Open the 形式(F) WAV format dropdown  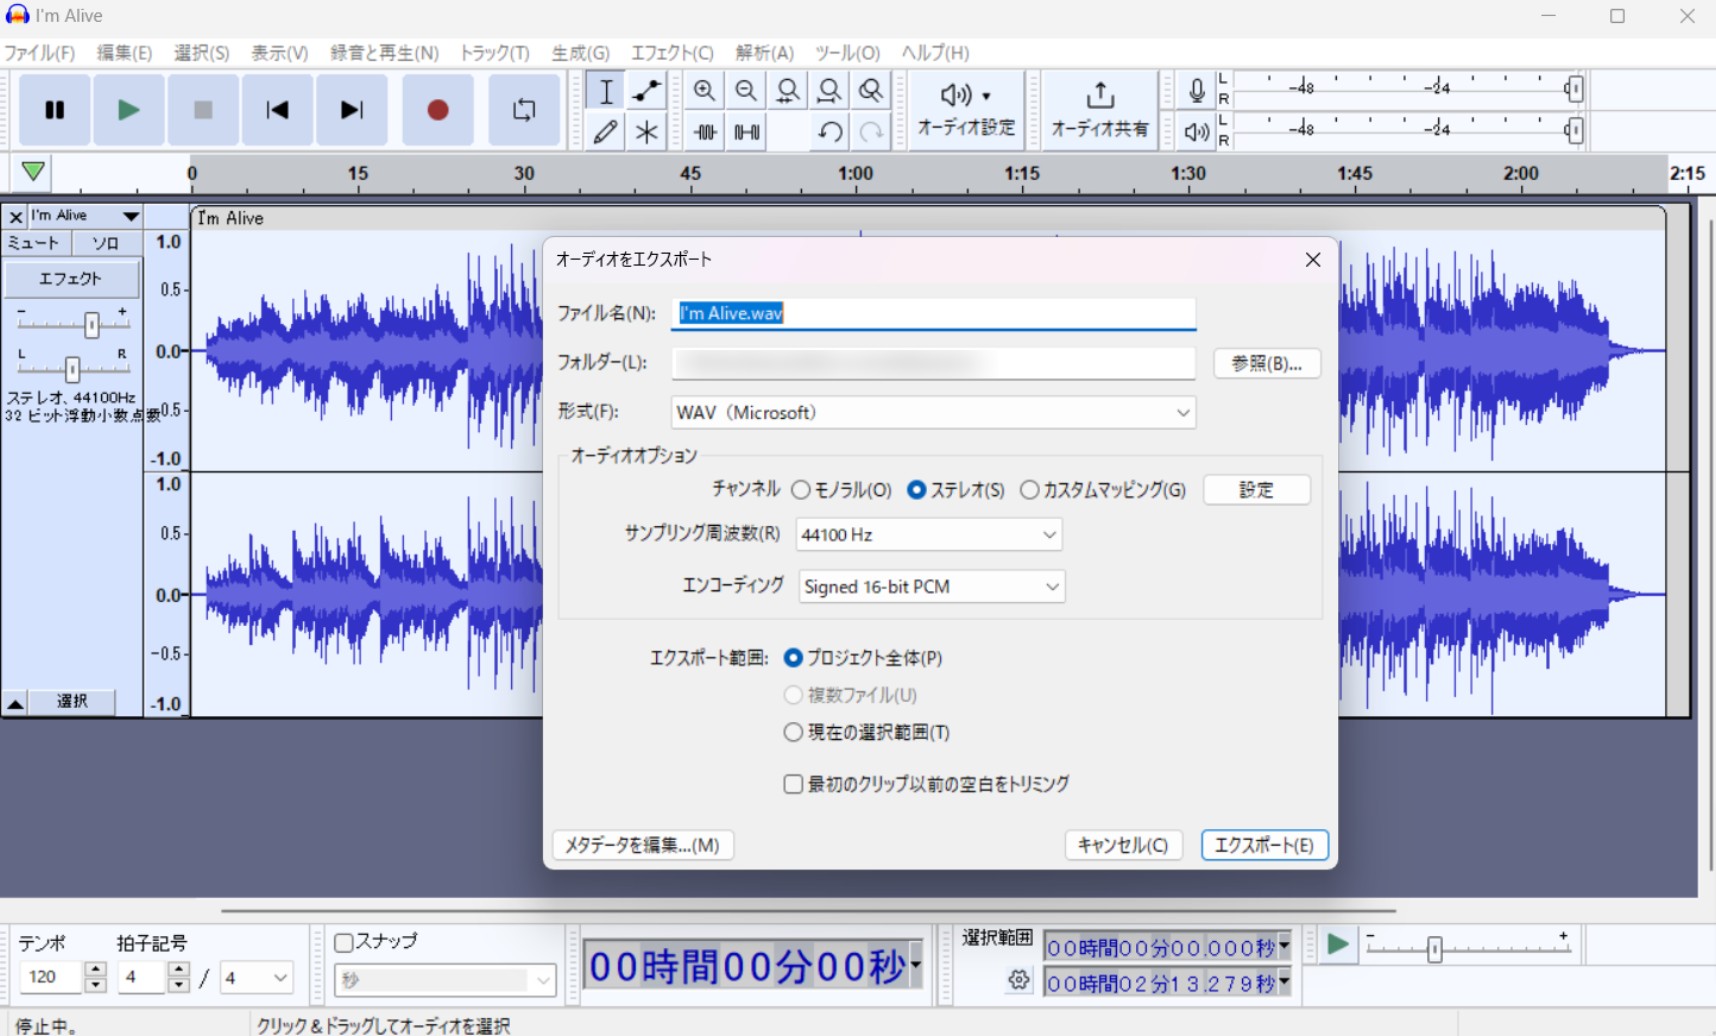pyautogui.click(x=933, y=413)
